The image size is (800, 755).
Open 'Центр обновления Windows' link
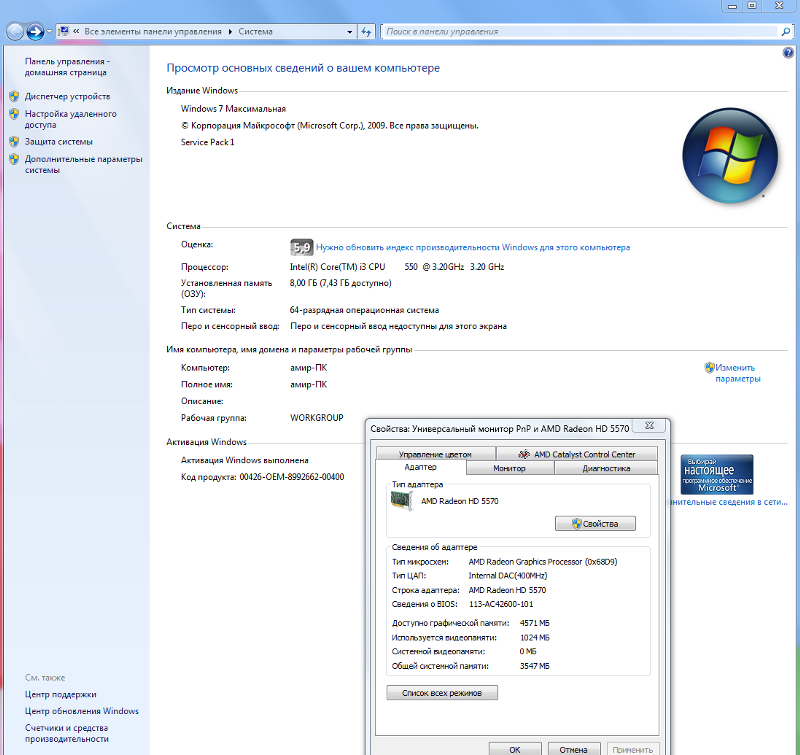tap(82, 711)
